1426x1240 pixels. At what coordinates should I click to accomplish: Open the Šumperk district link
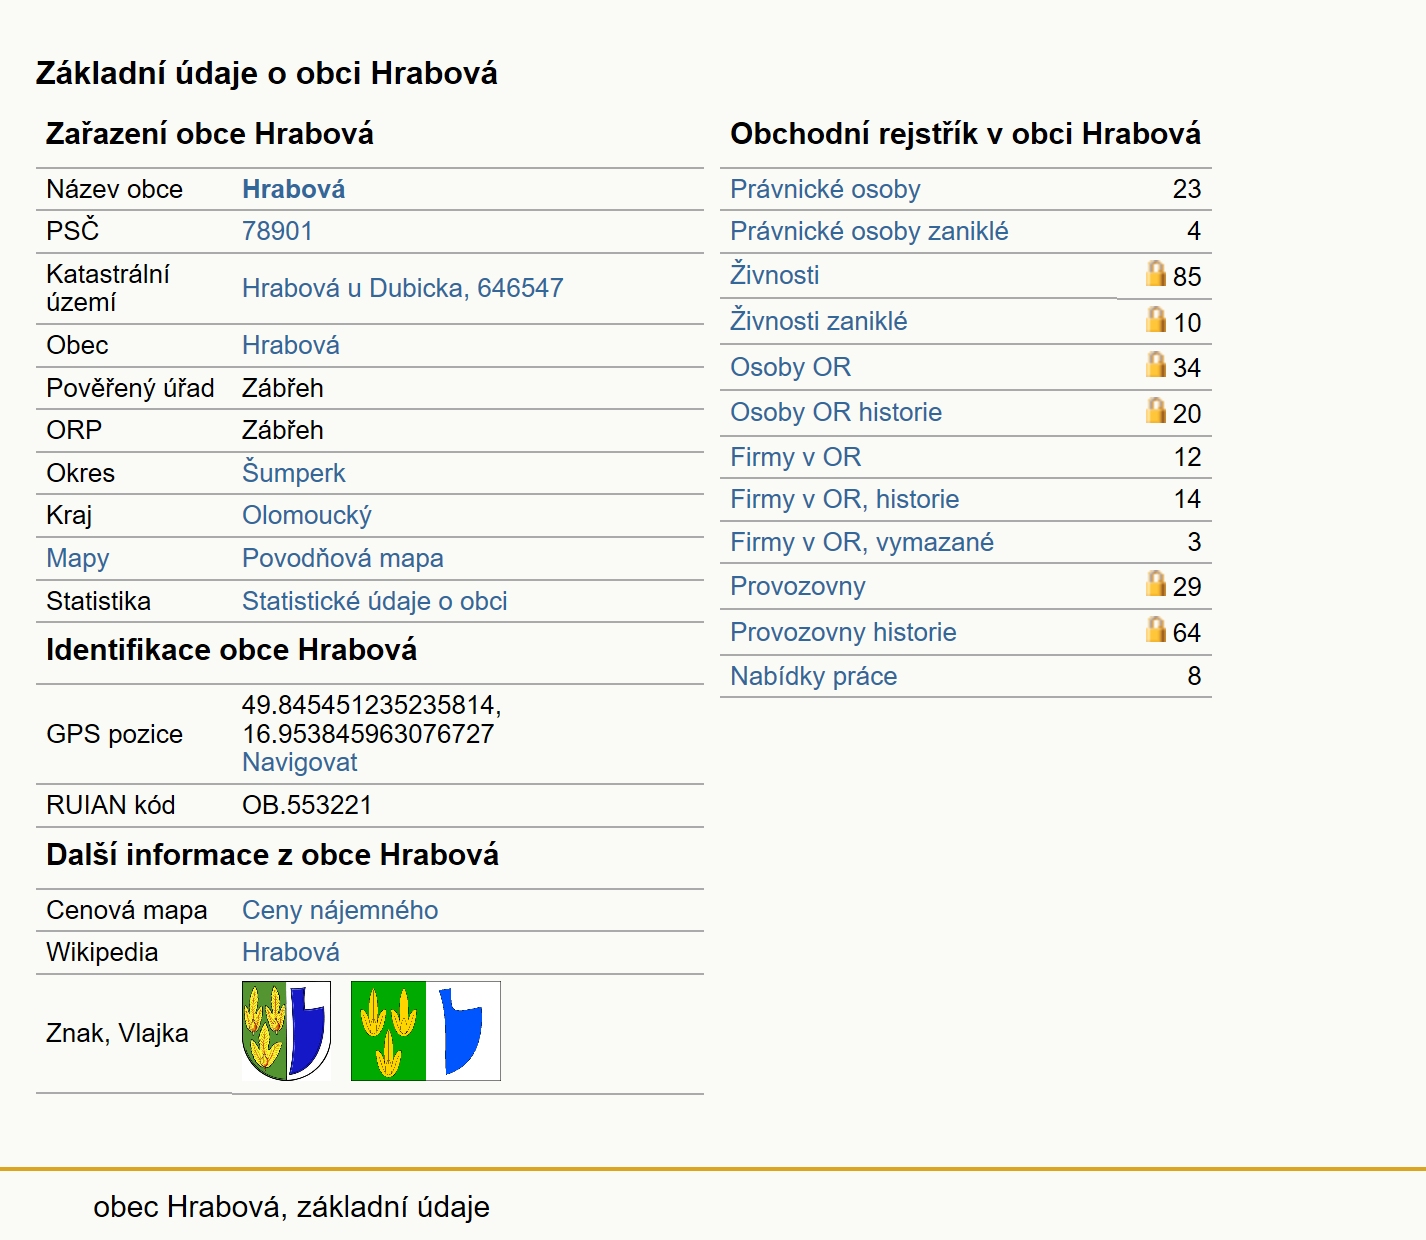click(294, 473)
